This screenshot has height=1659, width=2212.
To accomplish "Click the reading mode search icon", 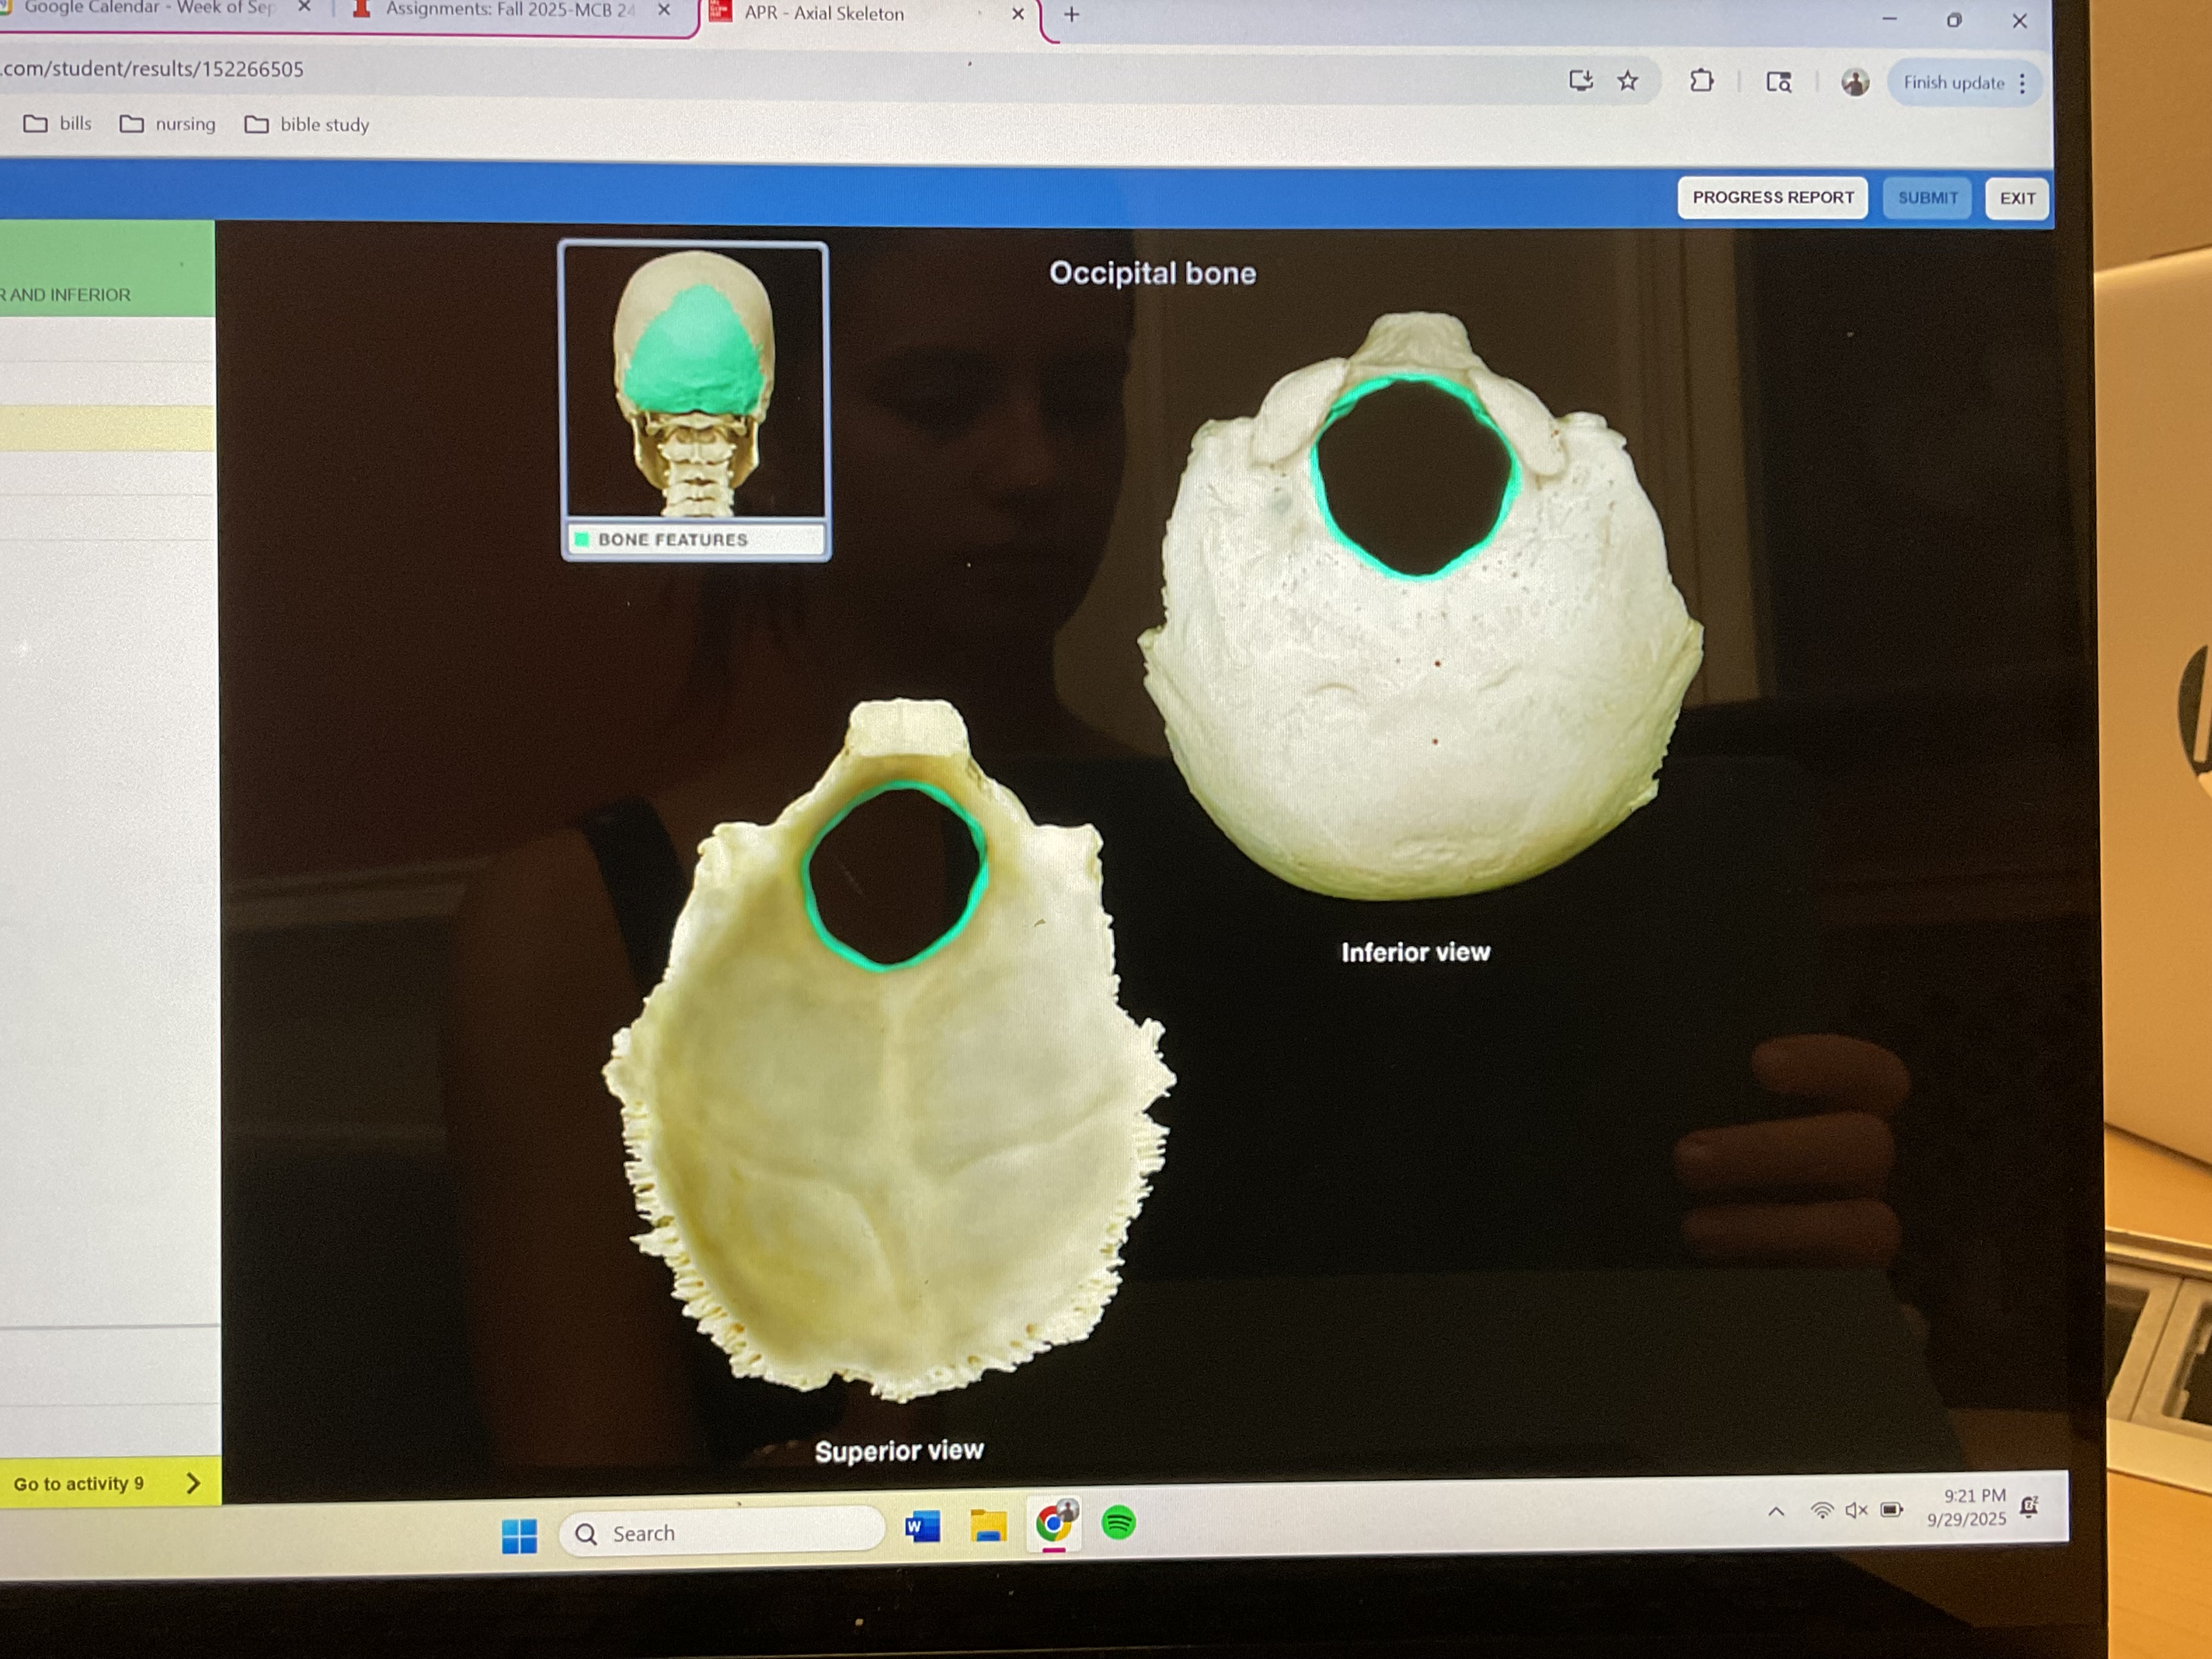I will [1778, 82].
